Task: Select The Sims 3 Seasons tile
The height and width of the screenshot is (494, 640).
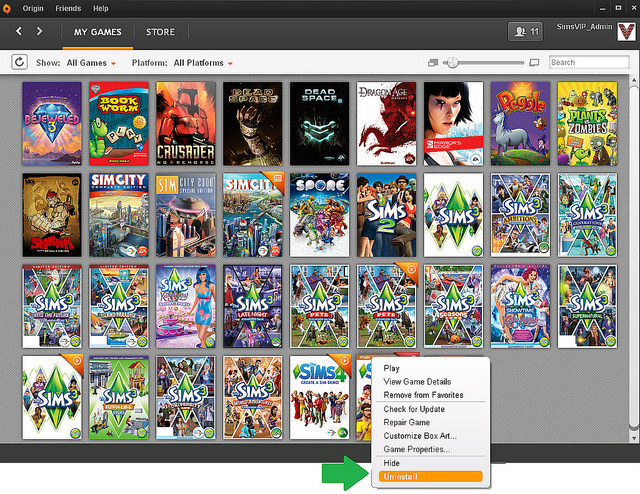Action: [453, 307]
